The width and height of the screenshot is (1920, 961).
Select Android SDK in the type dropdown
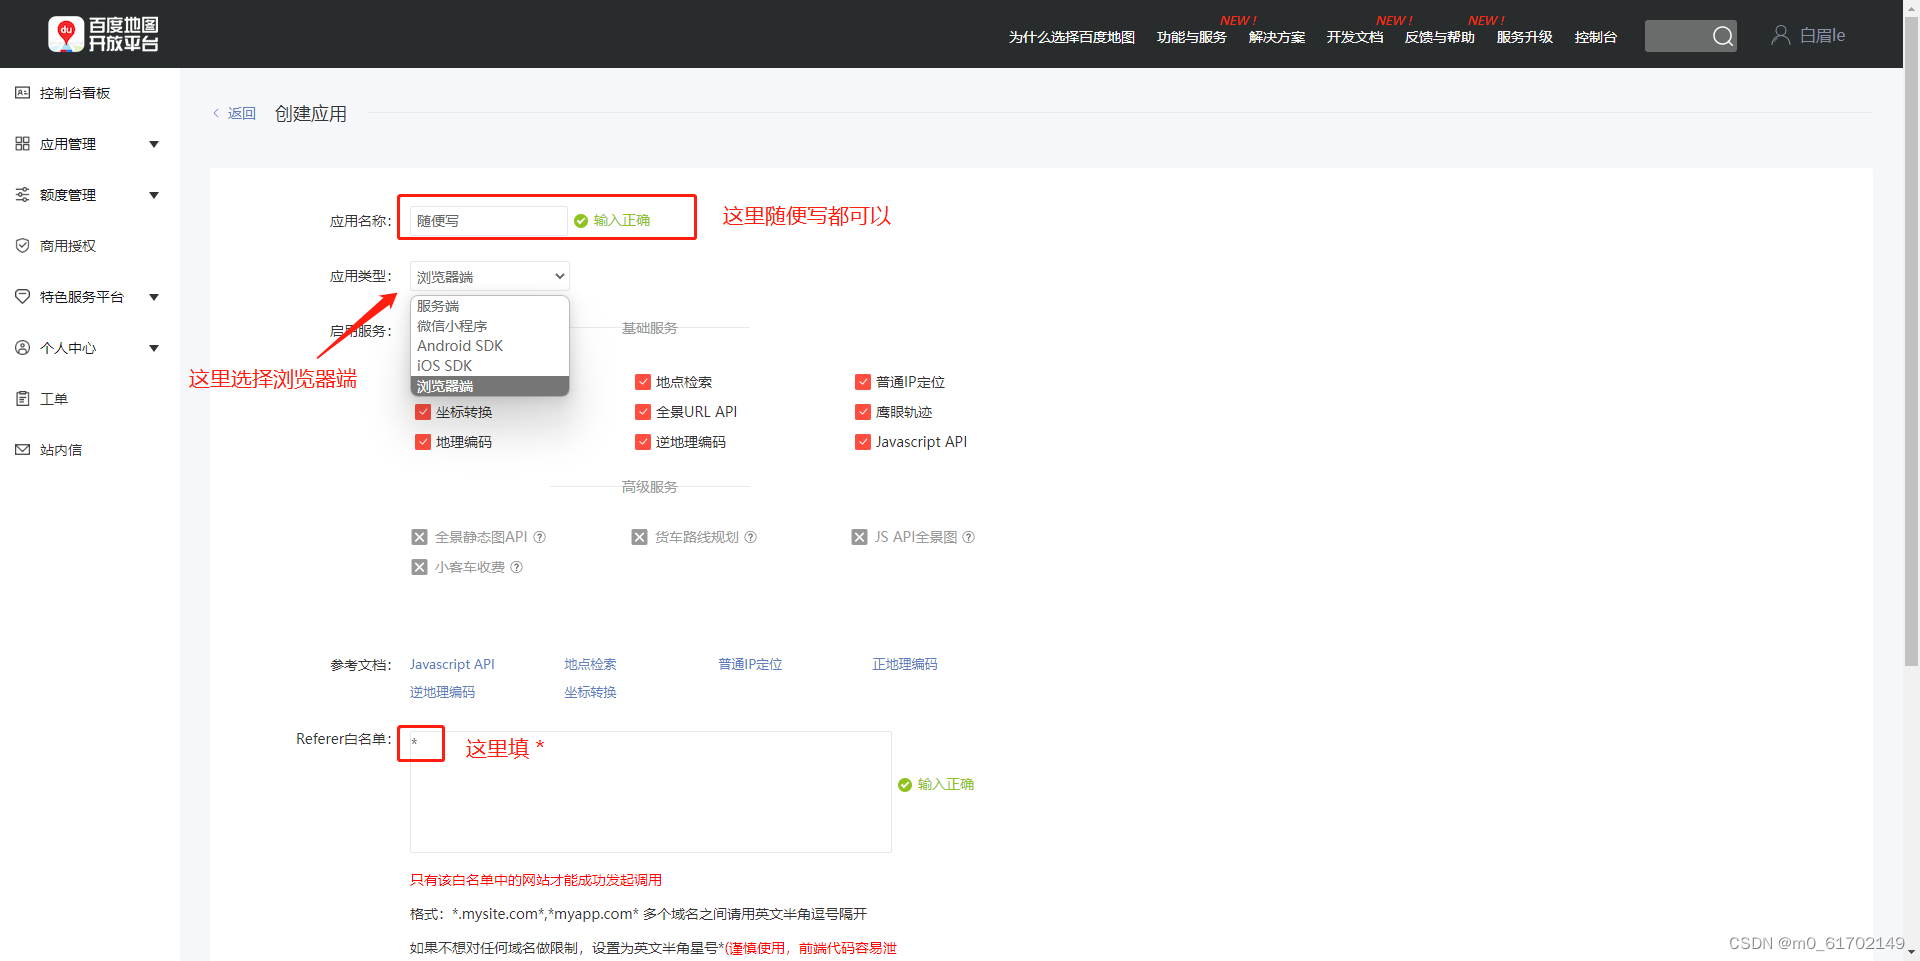490,346
